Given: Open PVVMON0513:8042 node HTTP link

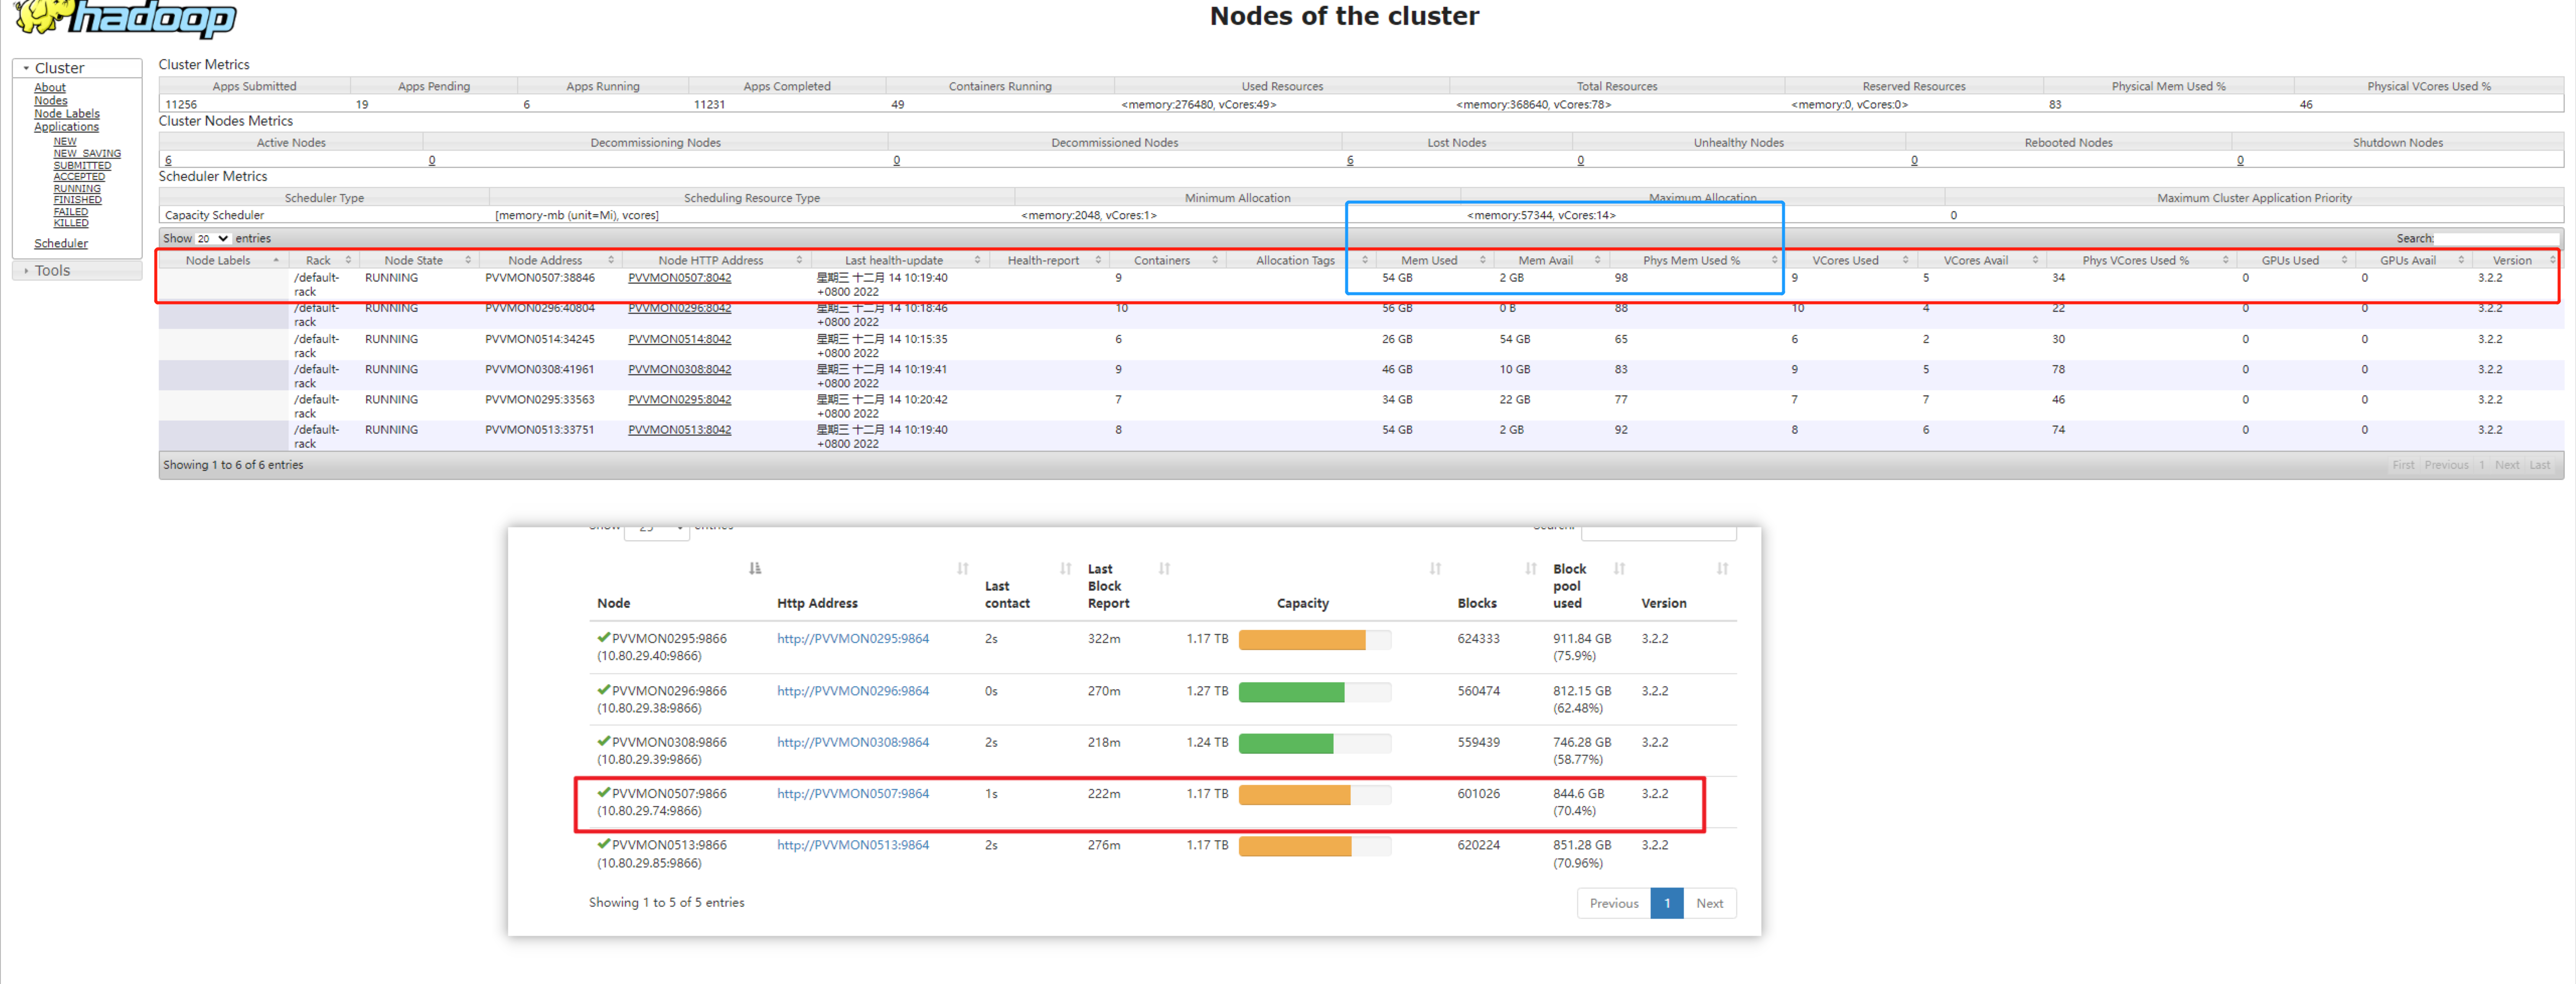Looking at the screenshot, I should 679,429.
